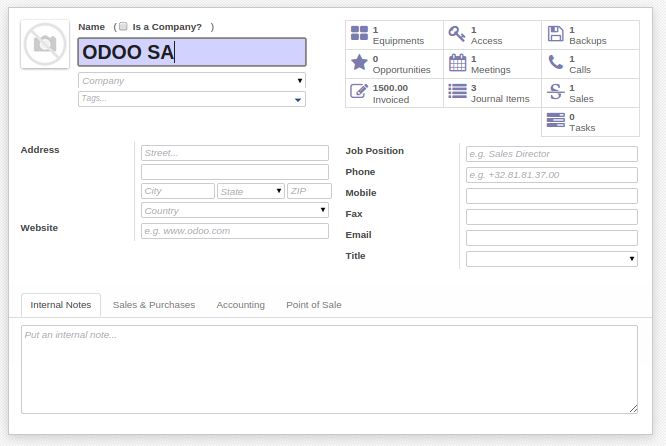
Task: Open the Opportunities star icon
Action: 359,63
